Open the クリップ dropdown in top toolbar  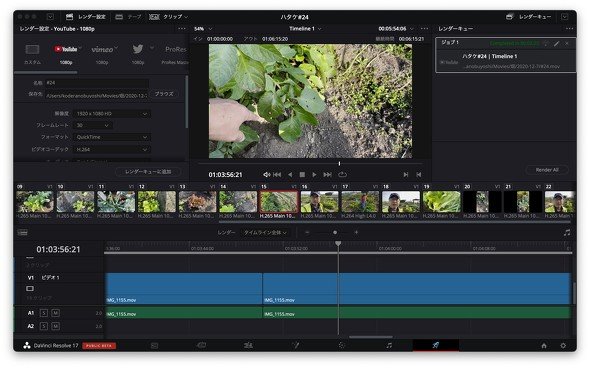[169, 17]
